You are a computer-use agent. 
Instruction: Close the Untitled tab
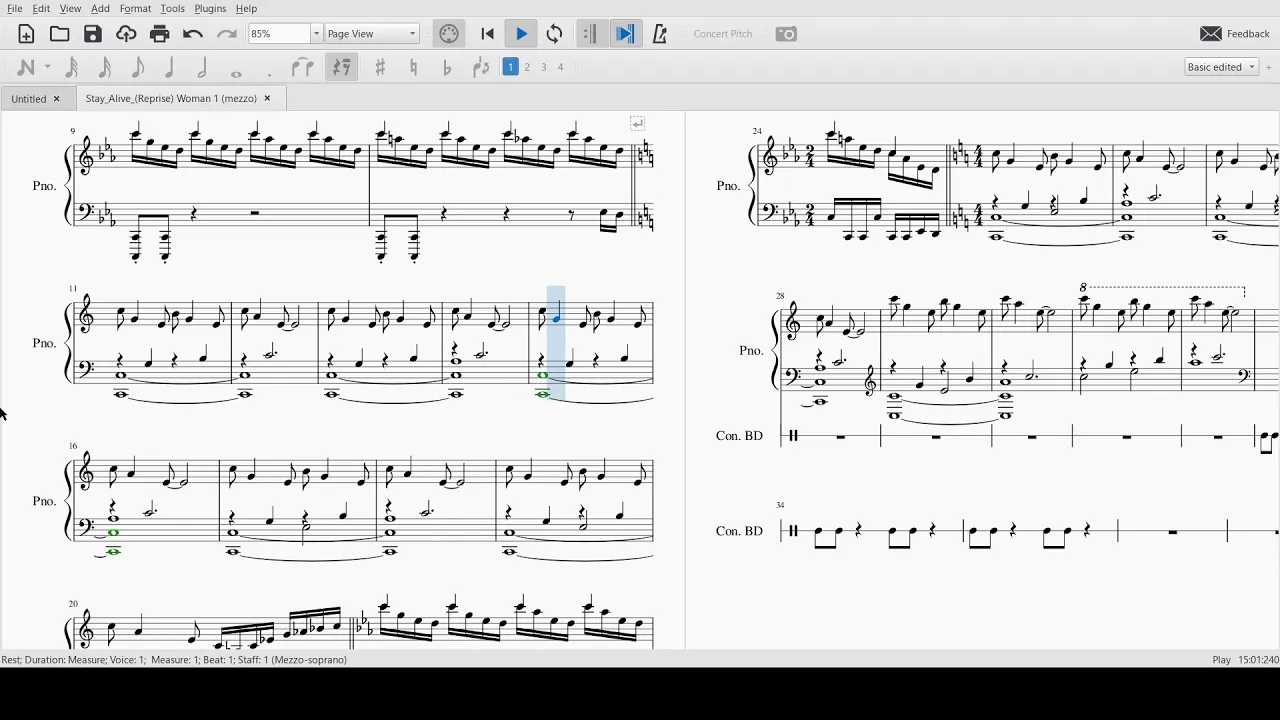pyautogui.click(x=56, y=99)
